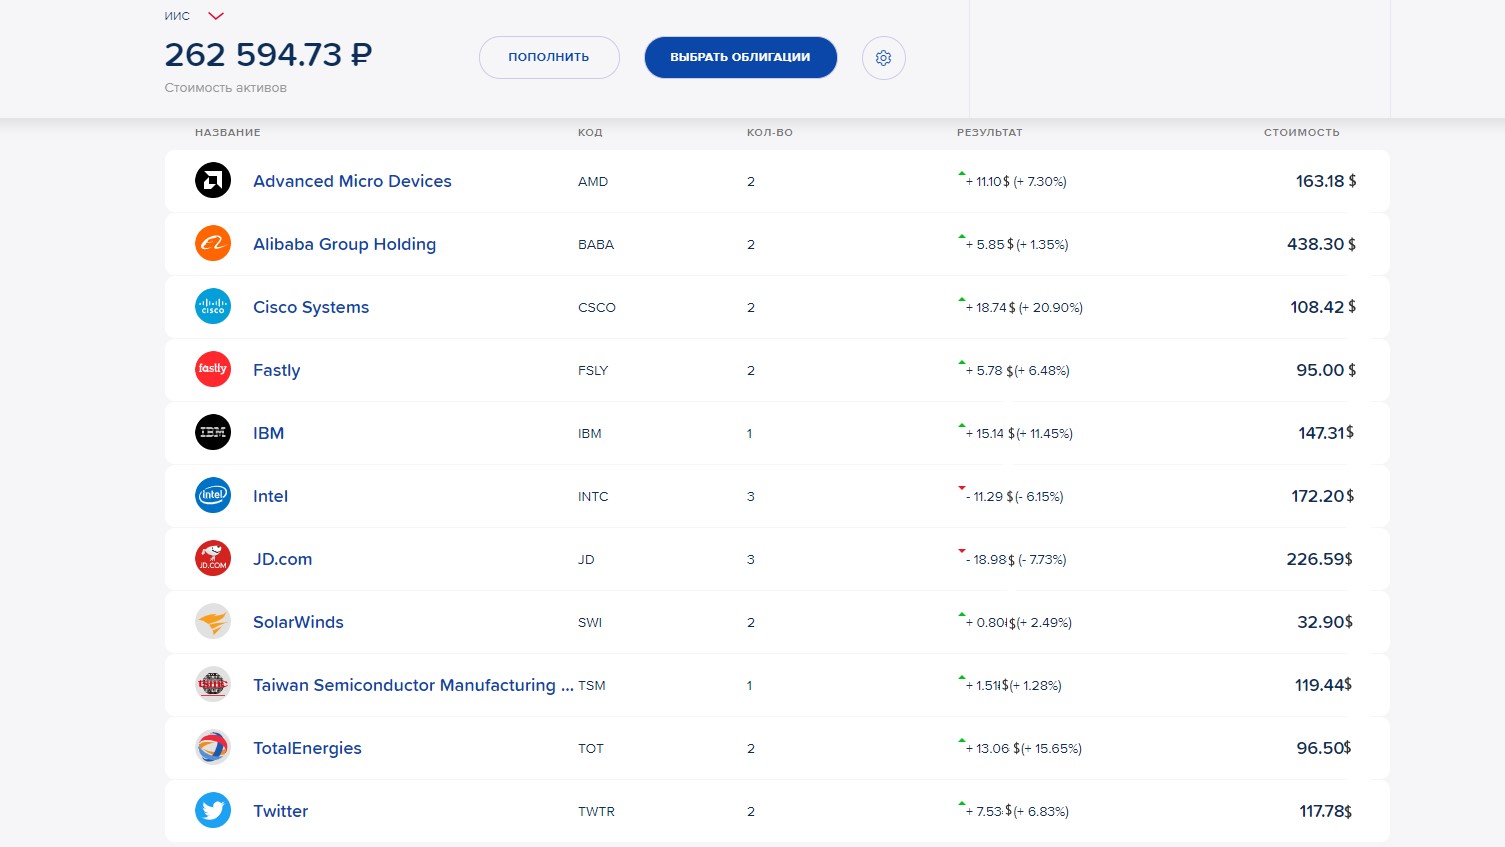The height and width of the screenshot is (847, 1505).
Task: Open the JD.com stock name link
Action: 282,559
